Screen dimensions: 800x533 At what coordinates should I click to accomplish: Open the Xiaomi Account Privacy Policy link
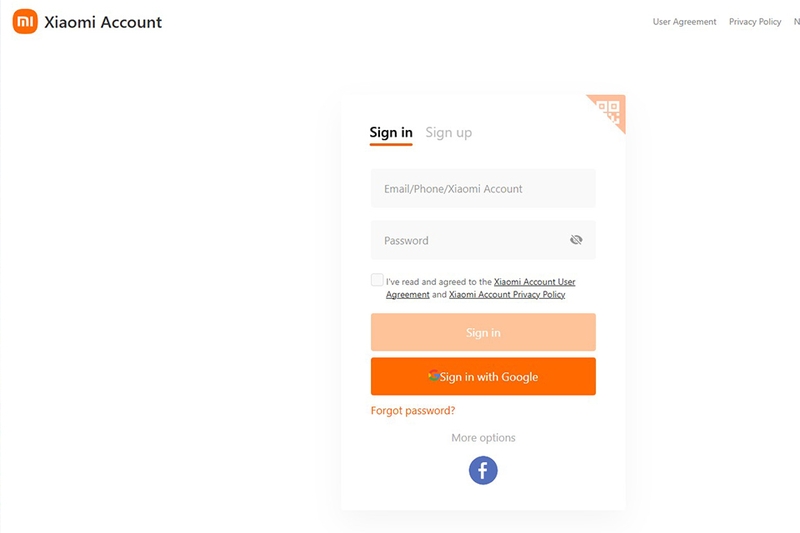507,294
